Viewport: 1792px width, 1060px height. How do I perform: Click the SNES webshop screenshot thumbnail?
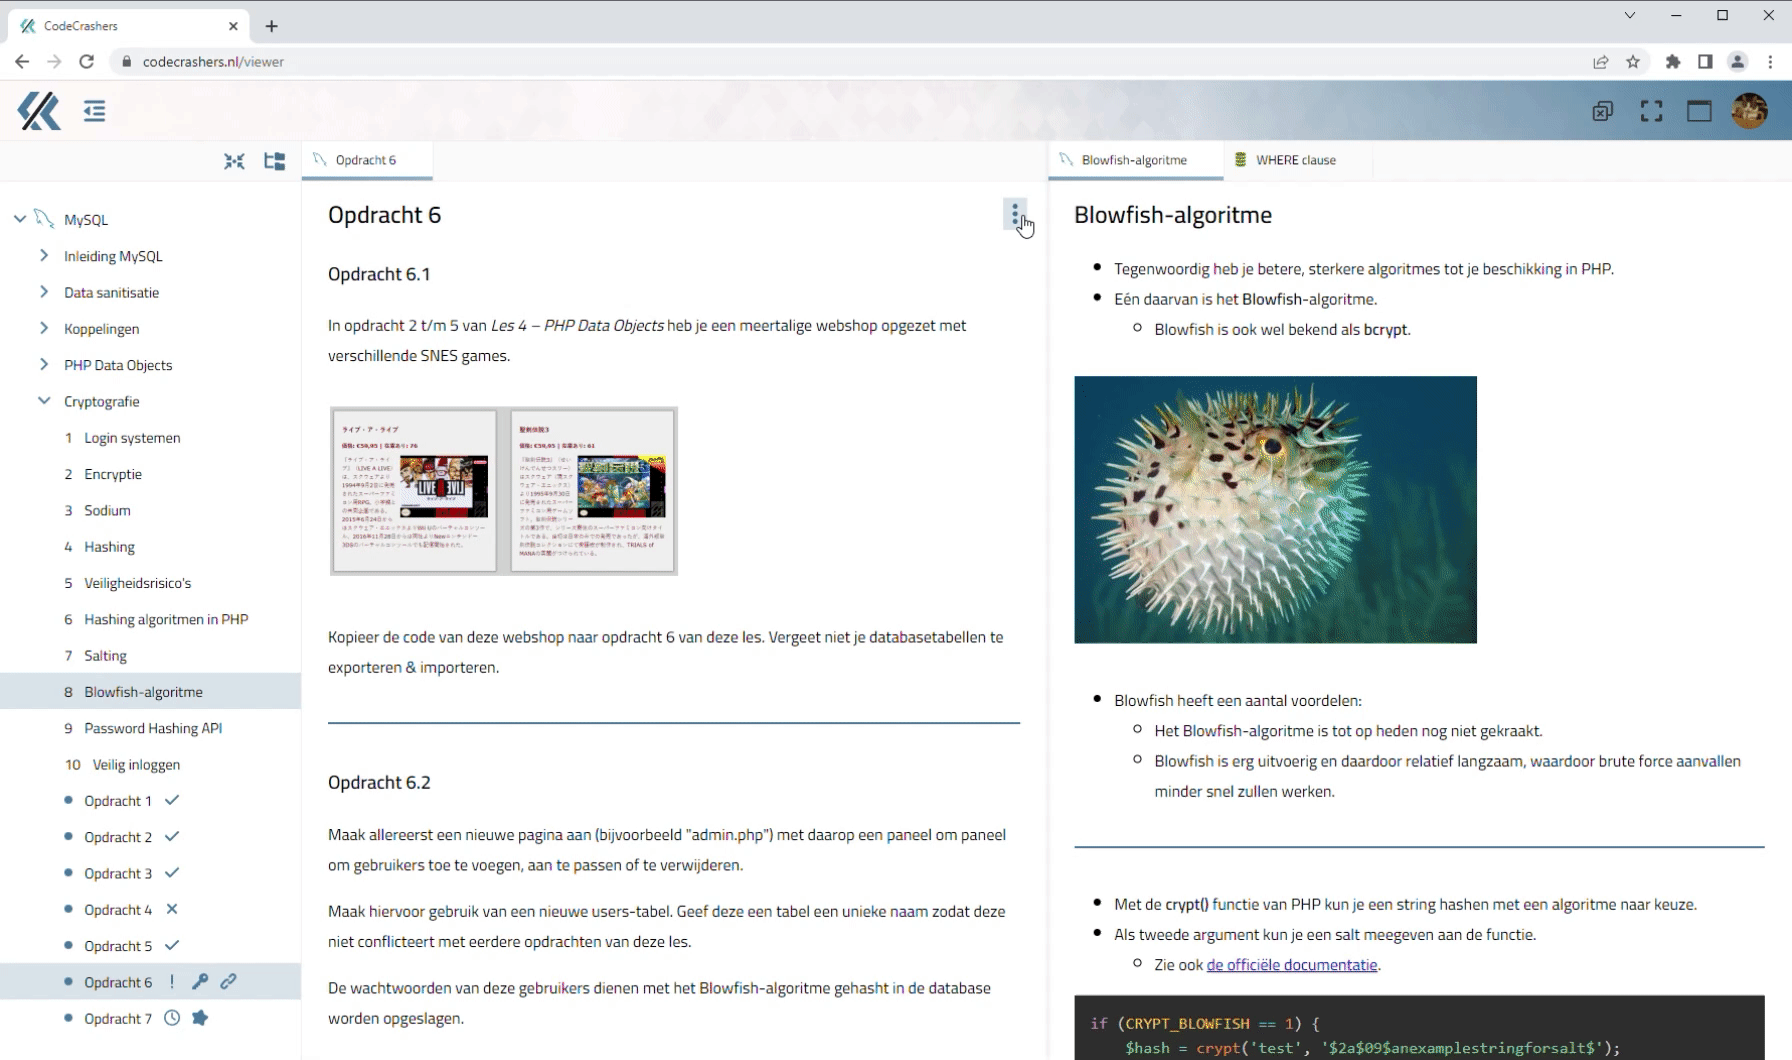(x=504, y=491)
